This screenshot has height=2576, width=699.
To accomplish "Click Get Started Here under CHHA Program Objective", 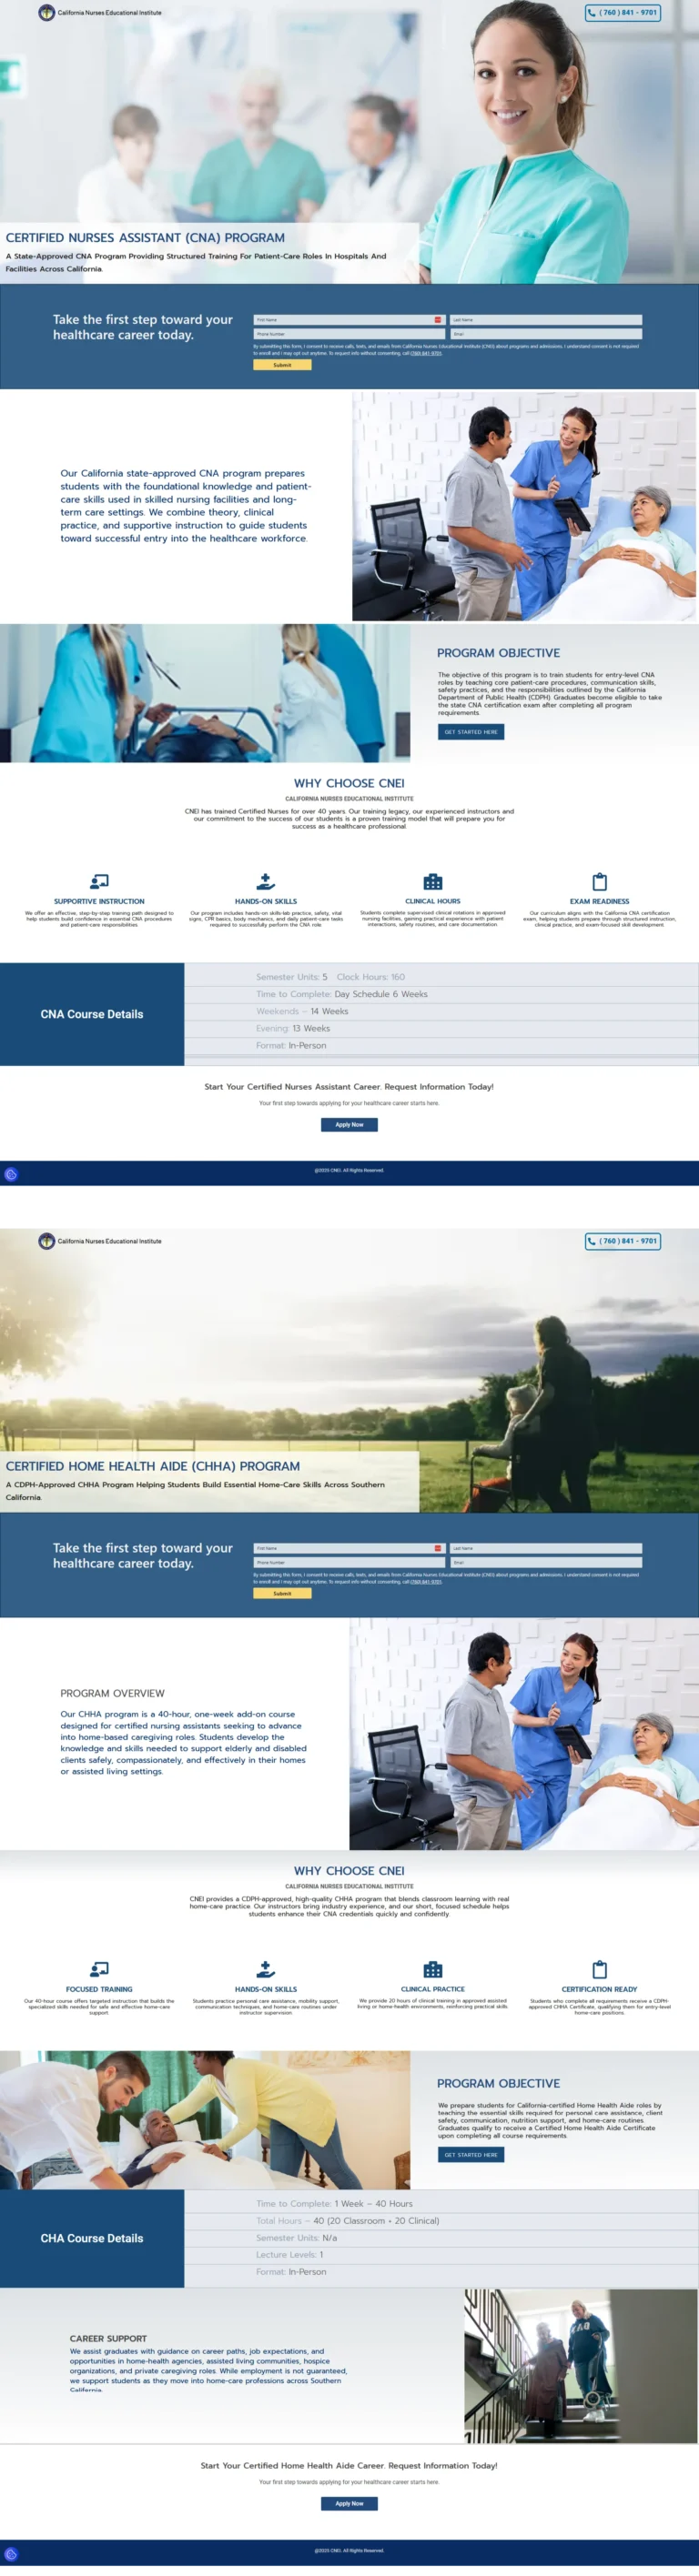I will tap(471, 2155).
